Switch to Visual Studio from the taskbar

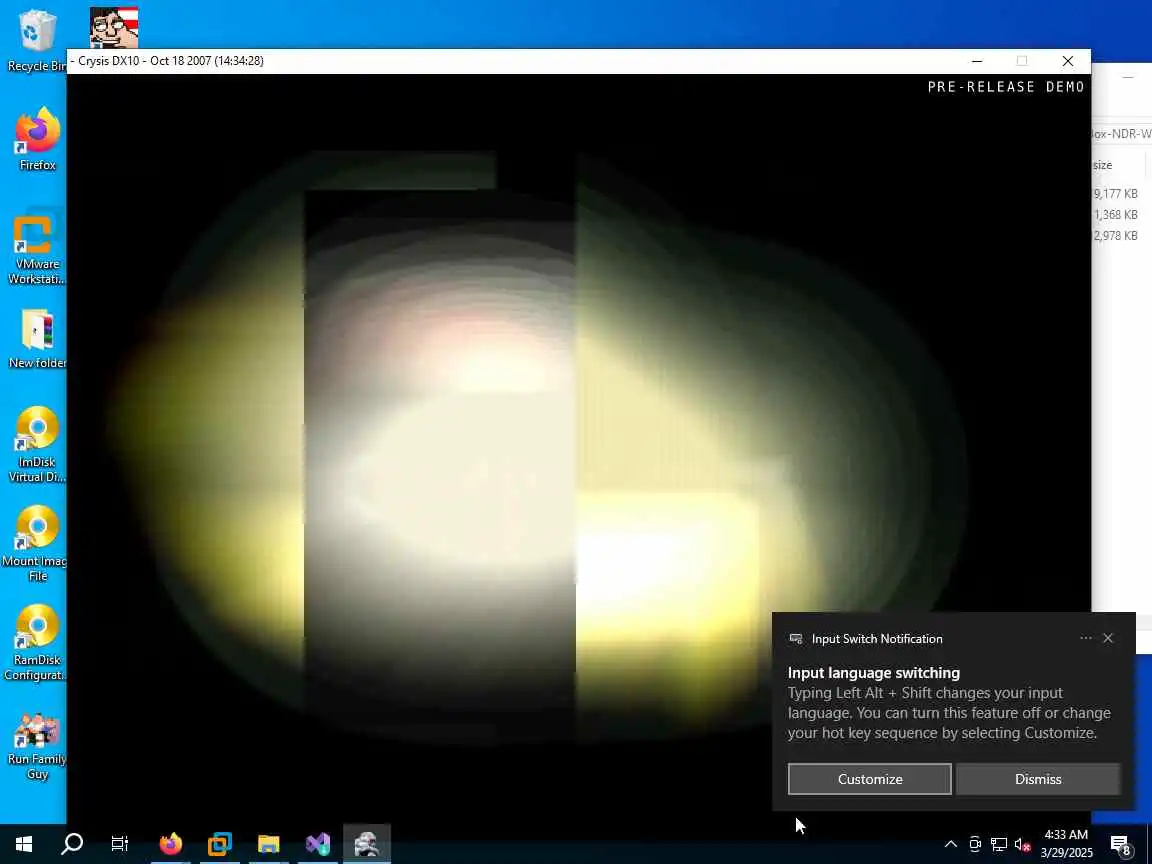tap(317, 843)
